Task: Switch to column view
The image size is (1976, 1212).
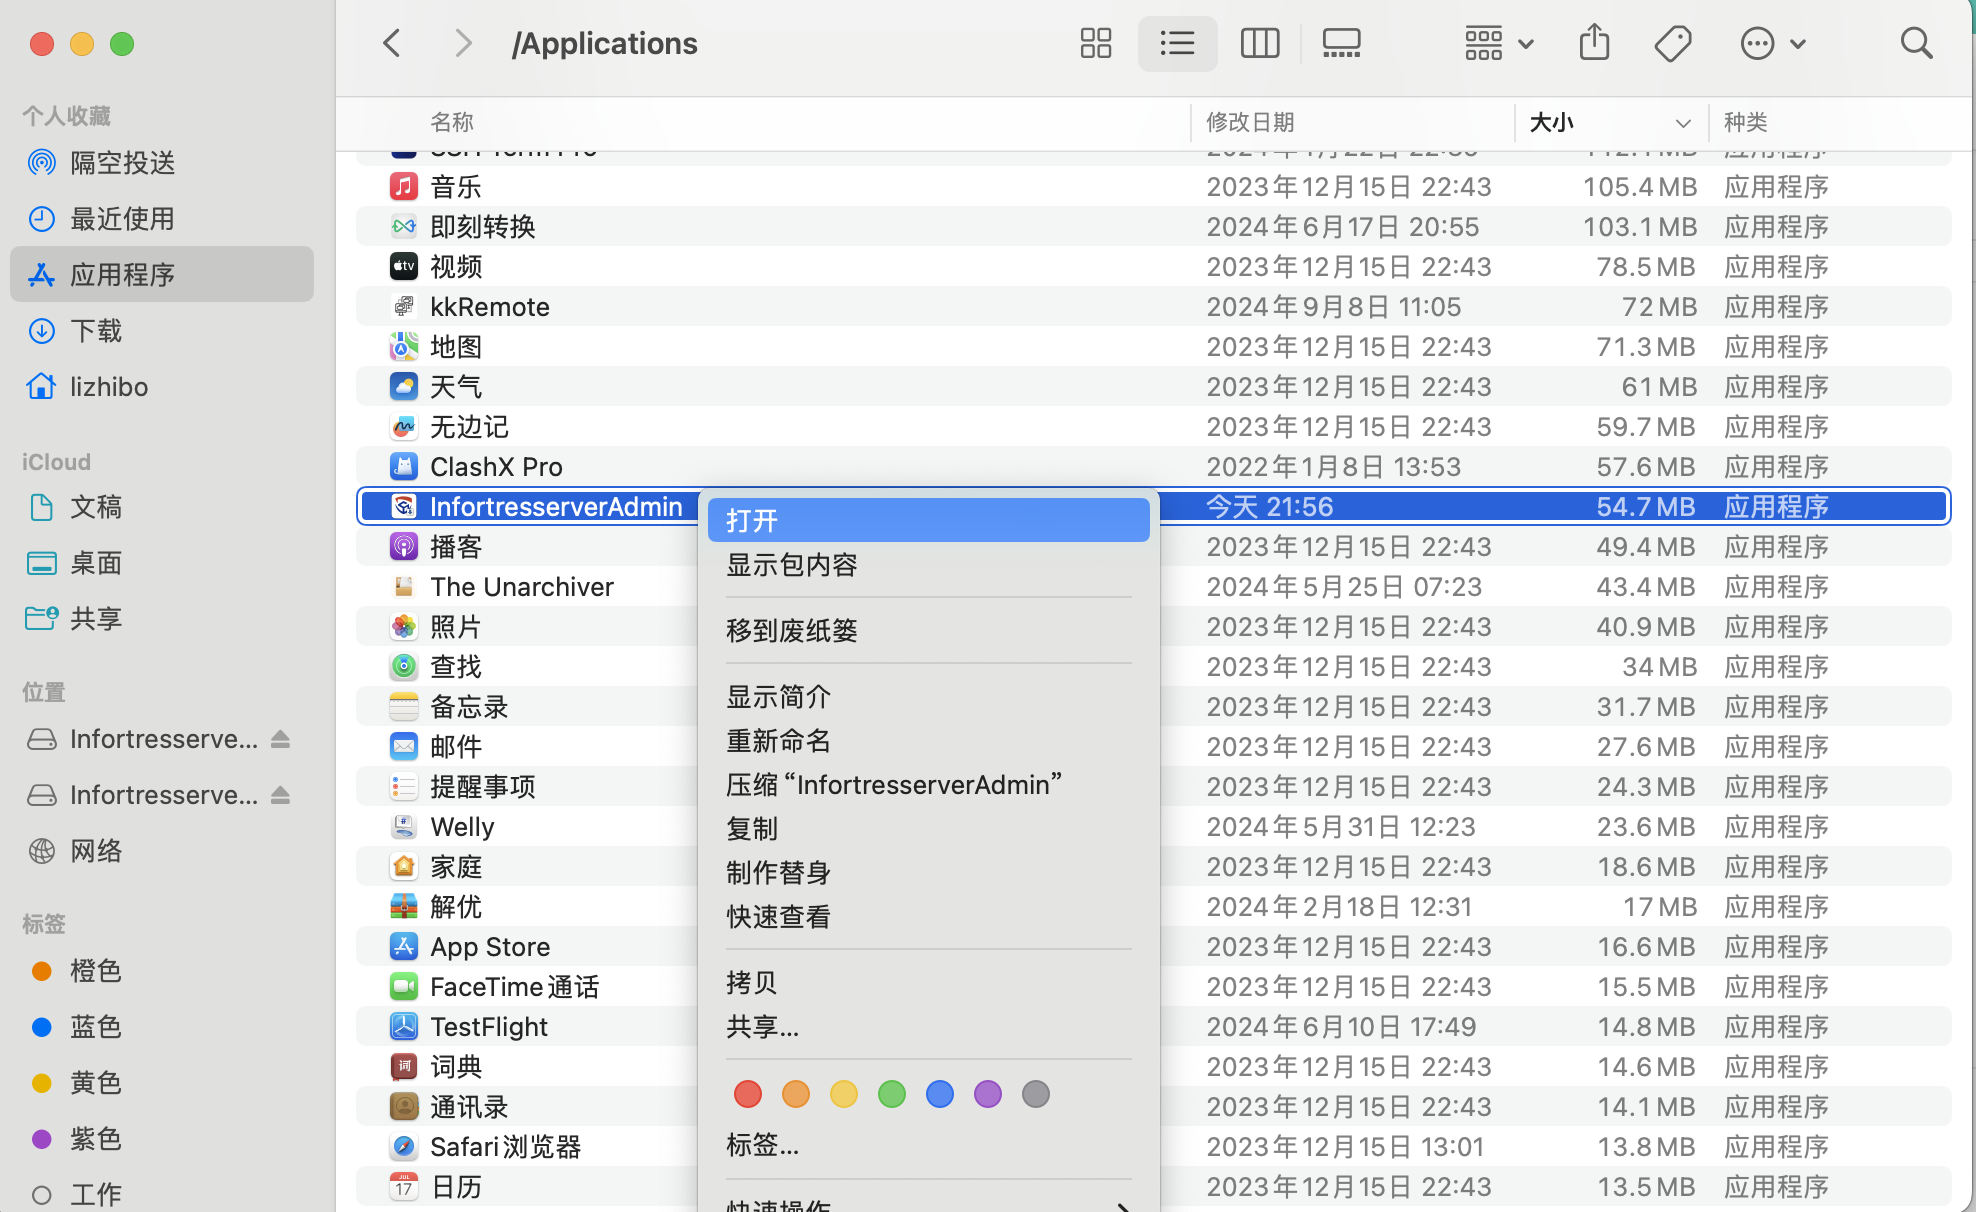Action: click(x=1259, y=43)
